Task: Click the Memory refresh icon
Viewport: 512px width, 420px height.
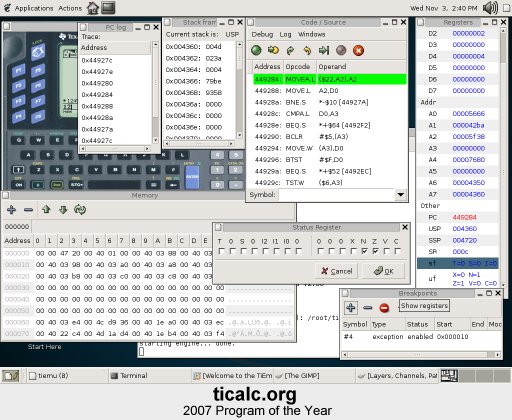Action: tap(80, 210)
